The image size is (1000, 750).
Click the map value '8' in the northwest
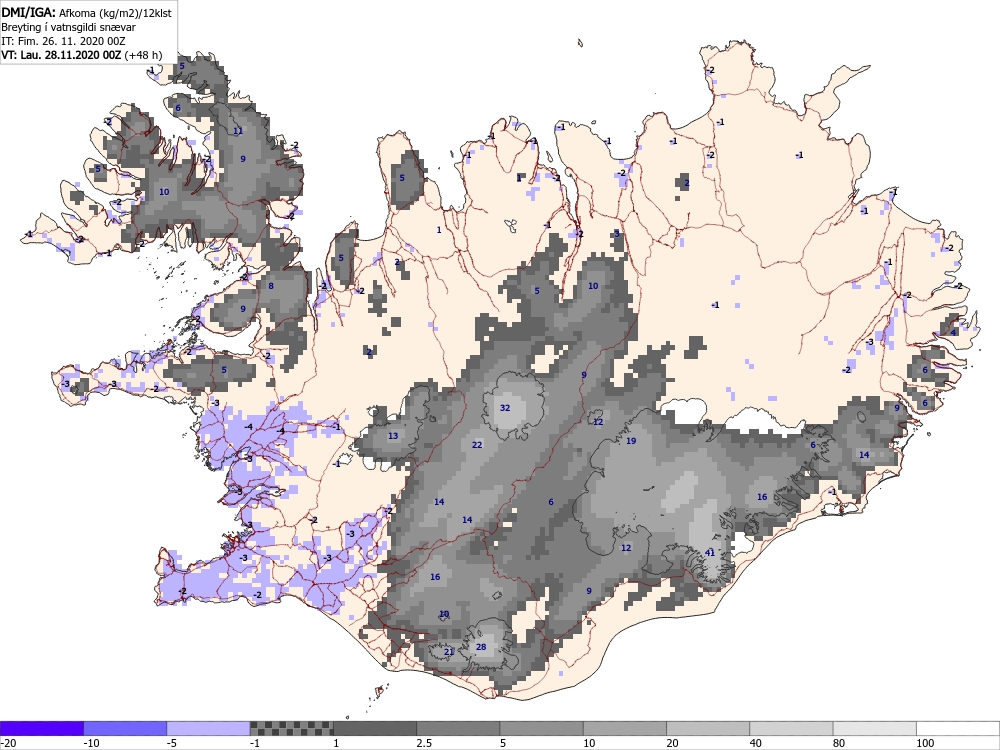click(271, 286)
